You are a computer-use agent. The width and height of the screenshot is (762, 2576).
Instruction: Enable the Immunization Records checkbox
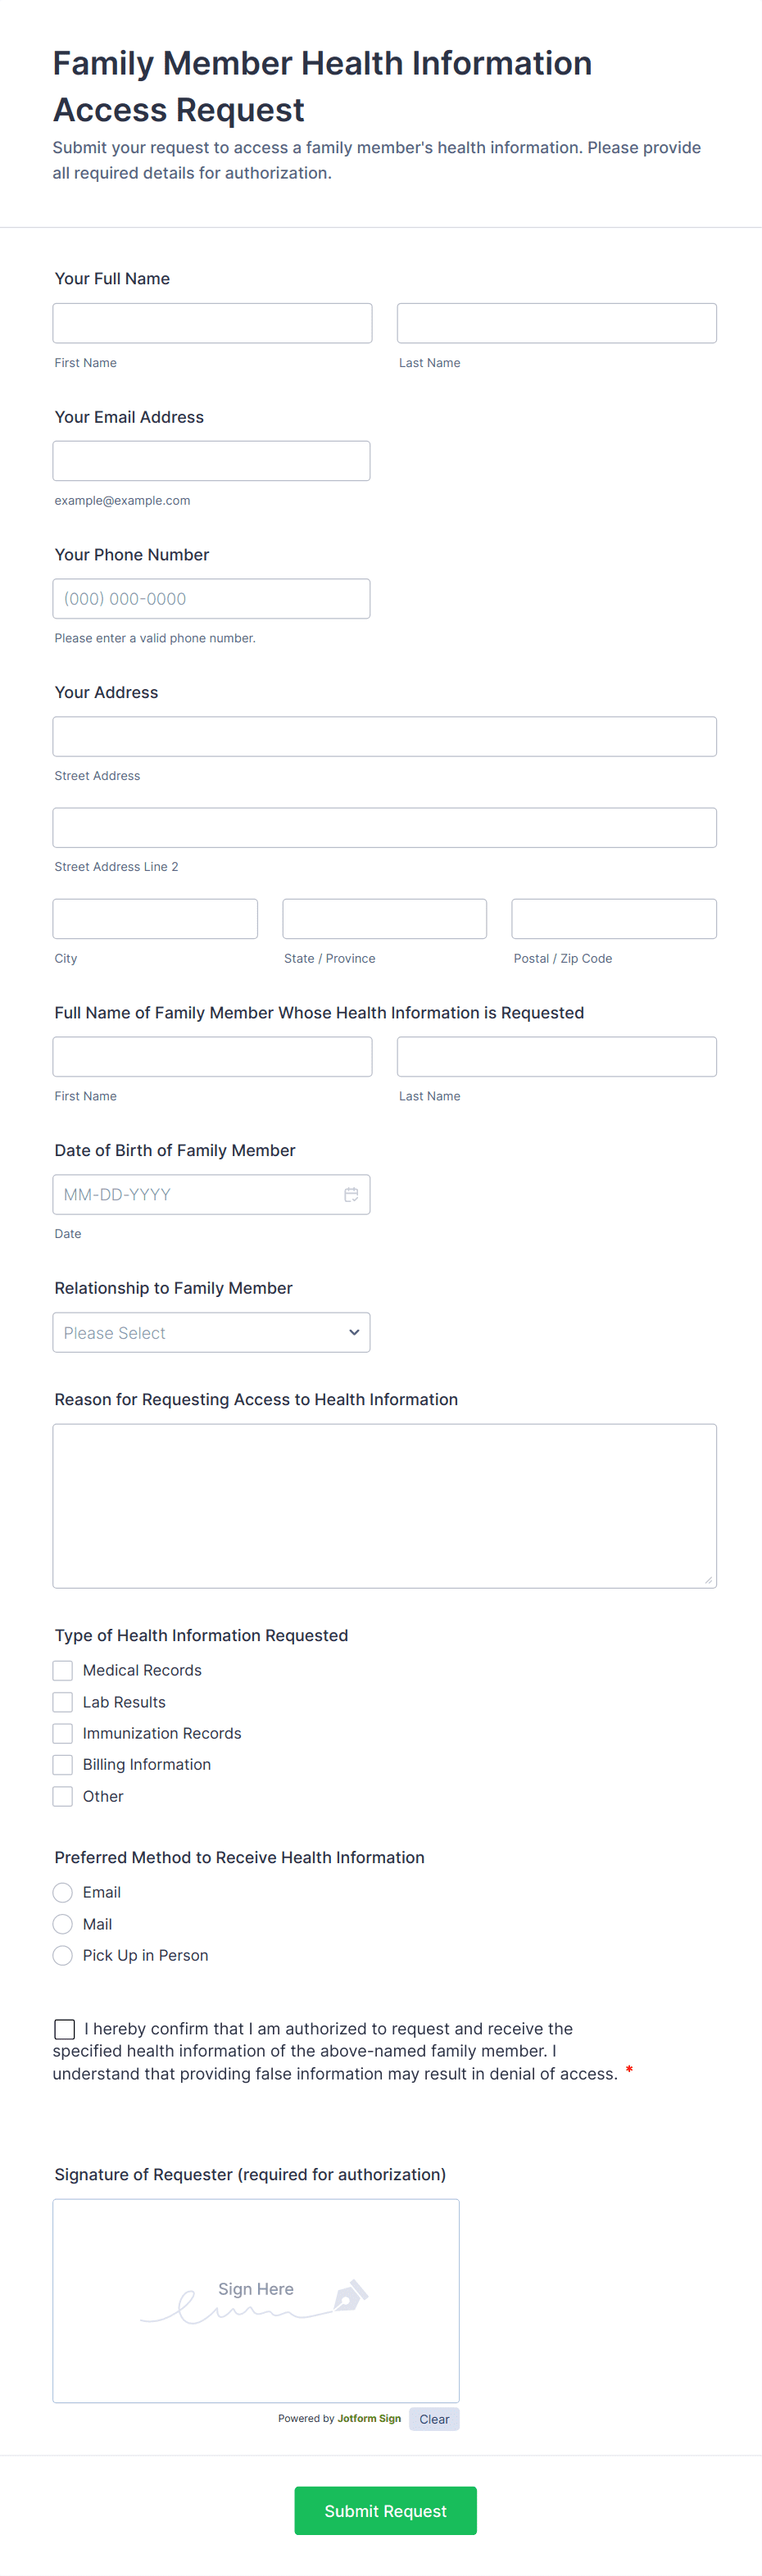coord(63,1733)
